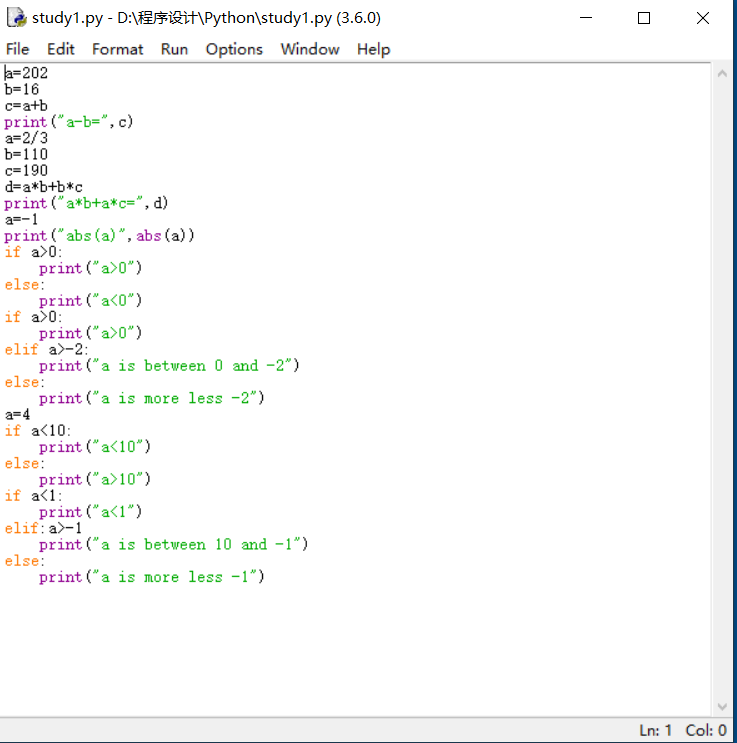Click the line a=-1
This screenshot has width=737, height=743.
pyautogui.click(x=21, y=219)
